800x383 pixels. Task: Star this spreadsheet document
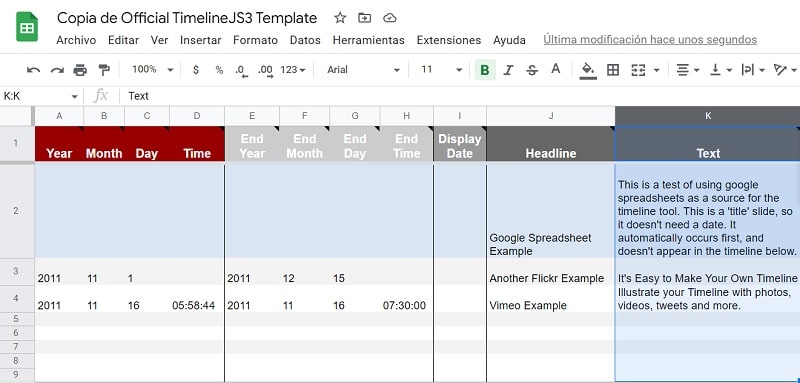click(340, 18)
